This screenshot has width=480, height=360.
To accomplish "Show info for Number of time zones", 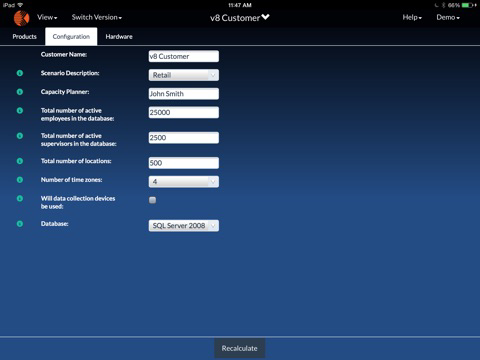I will pyautogui.click(x=20, y=180).
